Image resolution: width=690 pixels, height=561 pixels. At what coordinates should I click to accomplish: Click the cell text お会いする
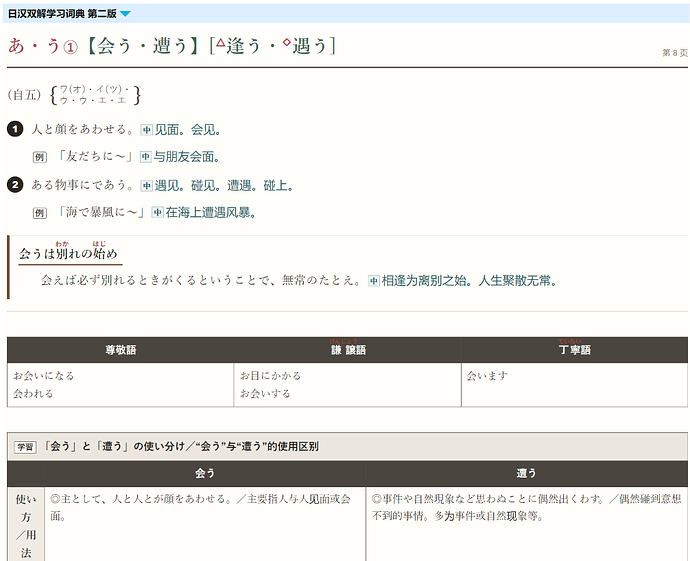(x=265, y=393)
